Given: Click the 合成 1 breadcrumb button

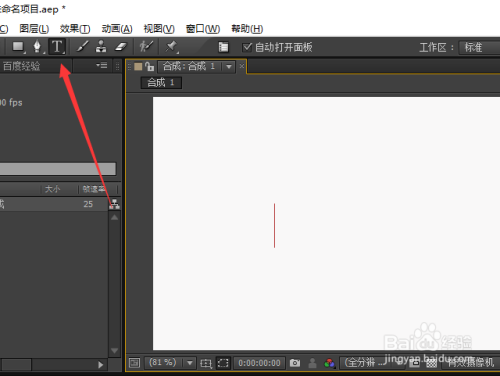Looking at the screenshot, I should 161,82.
